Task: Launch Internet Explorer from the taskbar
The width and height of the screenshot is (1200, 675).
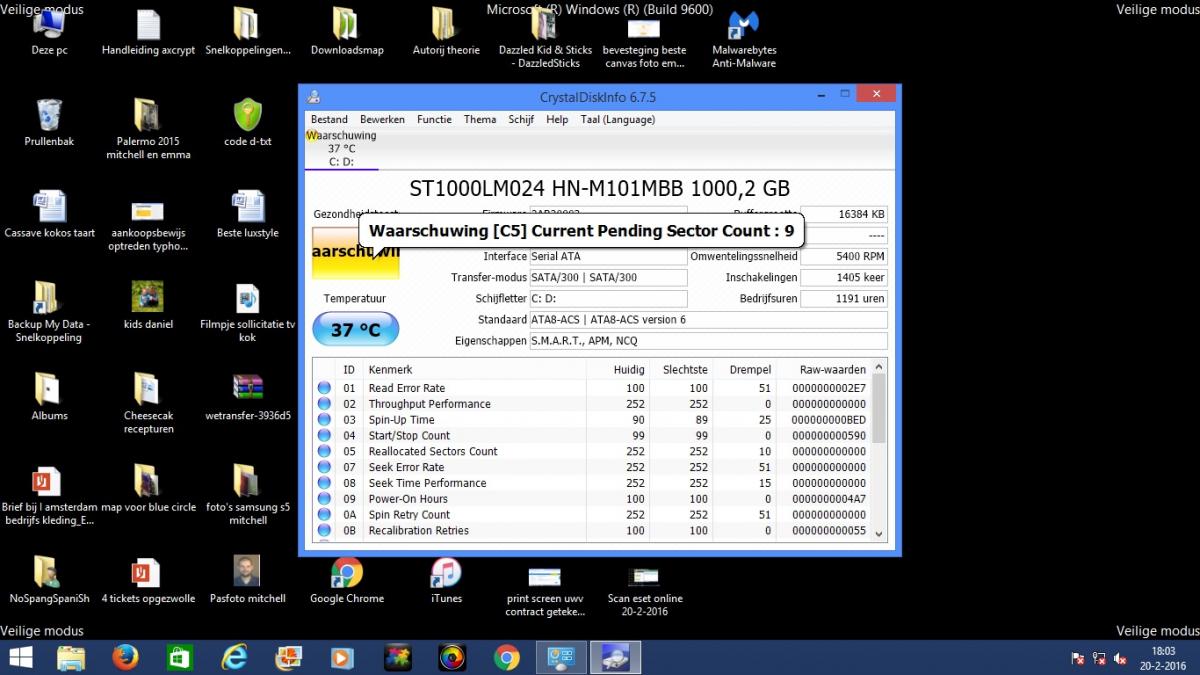Action: 234,657
